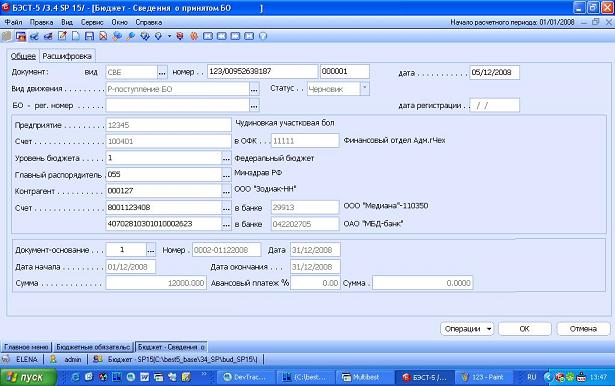Open lookup for account 40702810301010002623
The image size is (615, 386).
[x=226, y=224]
